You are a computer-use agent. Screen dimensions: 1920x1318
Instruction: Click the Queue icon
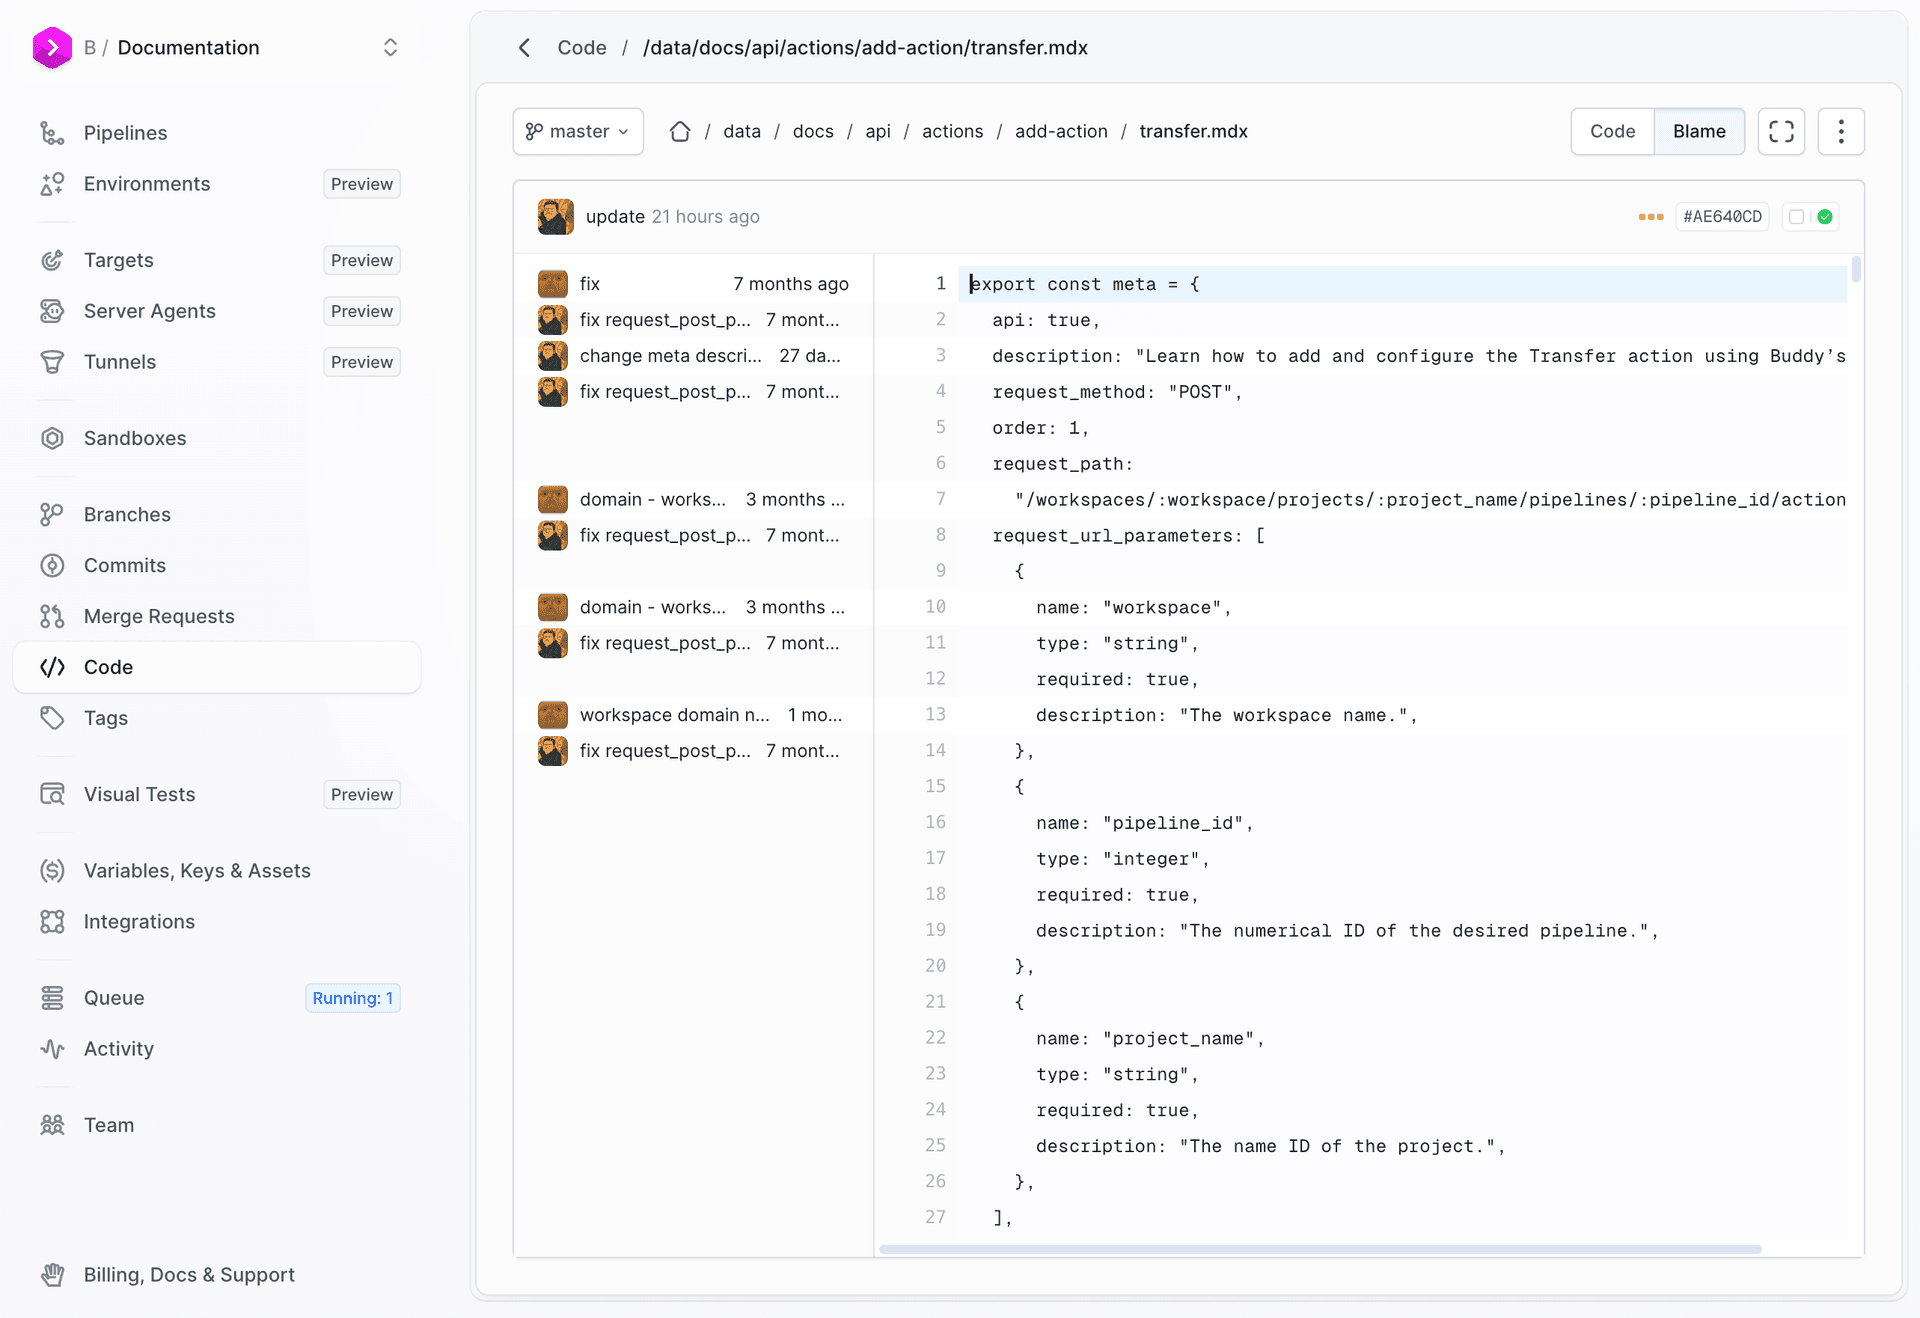pyautogui.click(x=52, y=998)
